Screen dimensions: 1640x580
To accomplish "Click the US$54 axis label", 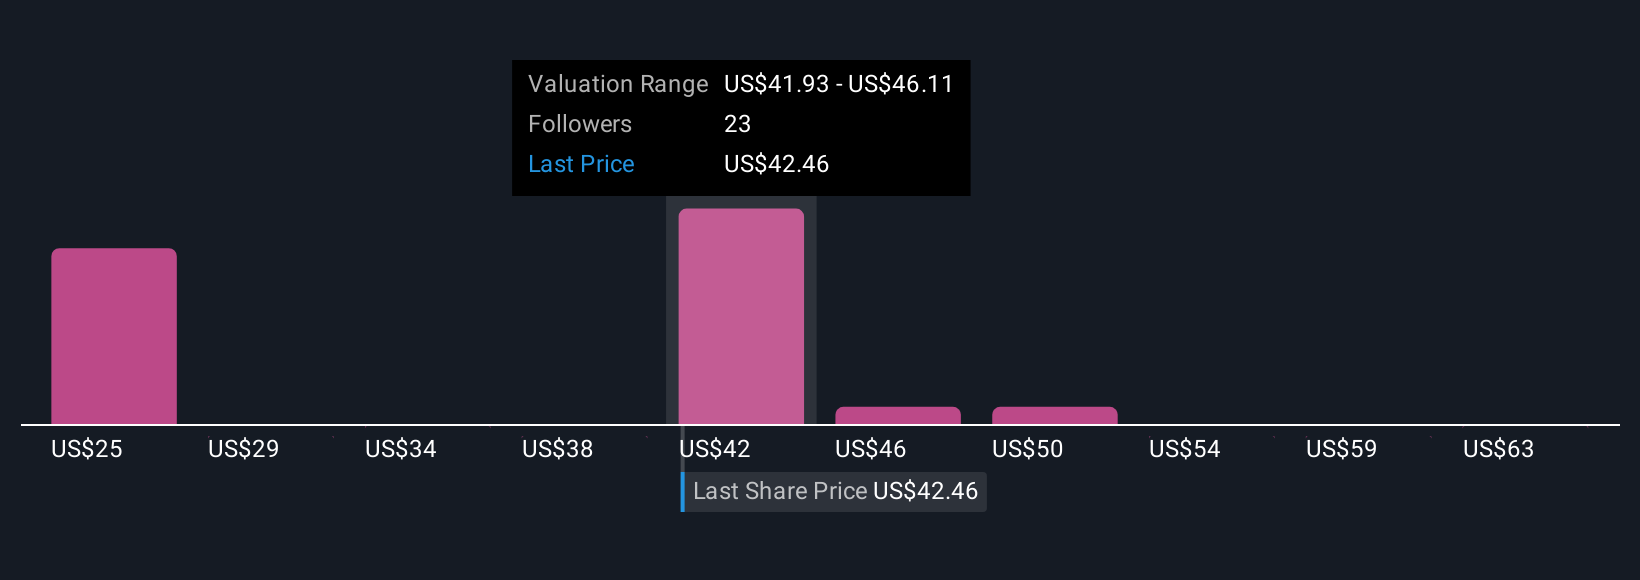I will pos(1185,449).
